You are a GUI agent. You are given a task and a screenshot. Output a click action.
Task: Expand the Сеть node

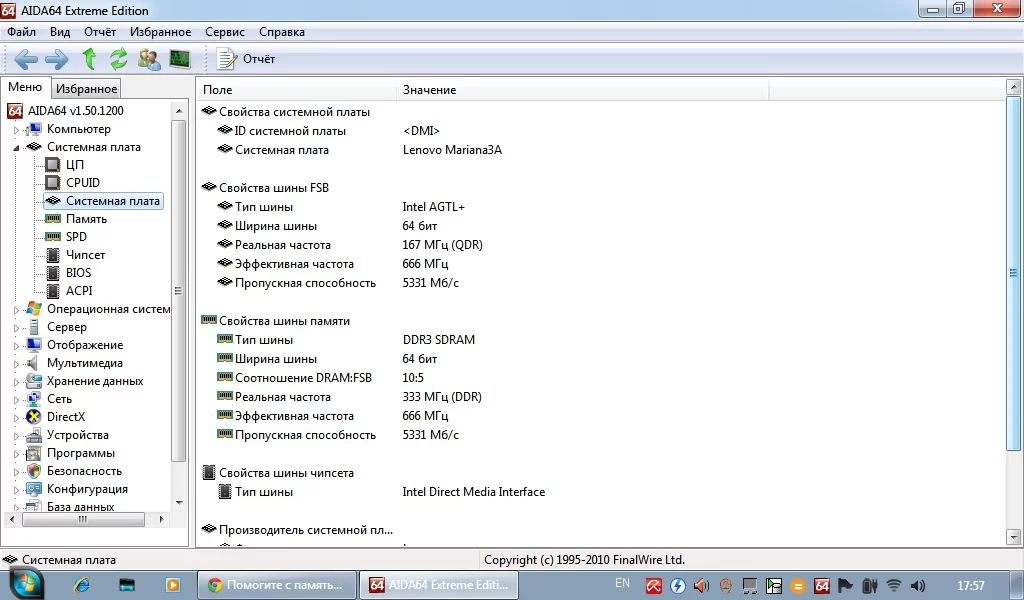point(16,400)
